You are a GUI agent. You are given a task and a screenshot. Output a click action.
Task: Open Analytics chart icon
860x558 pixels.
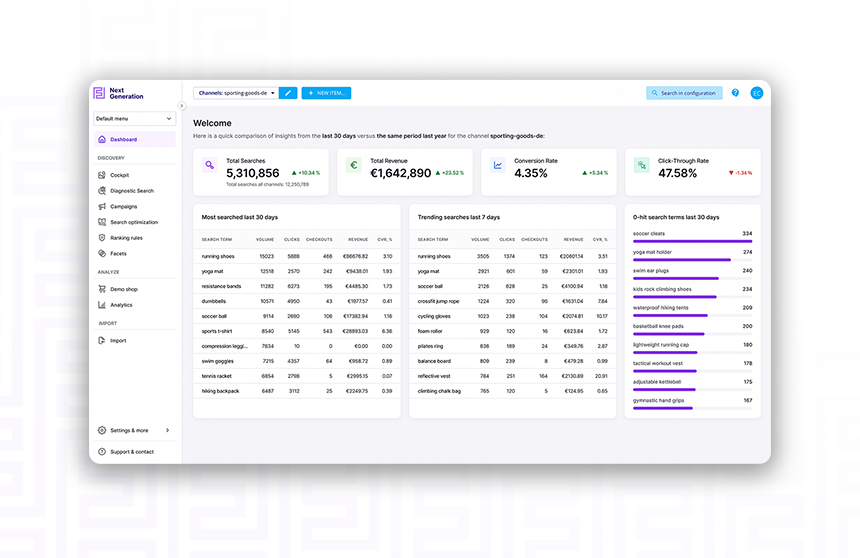tap(102, 305)
